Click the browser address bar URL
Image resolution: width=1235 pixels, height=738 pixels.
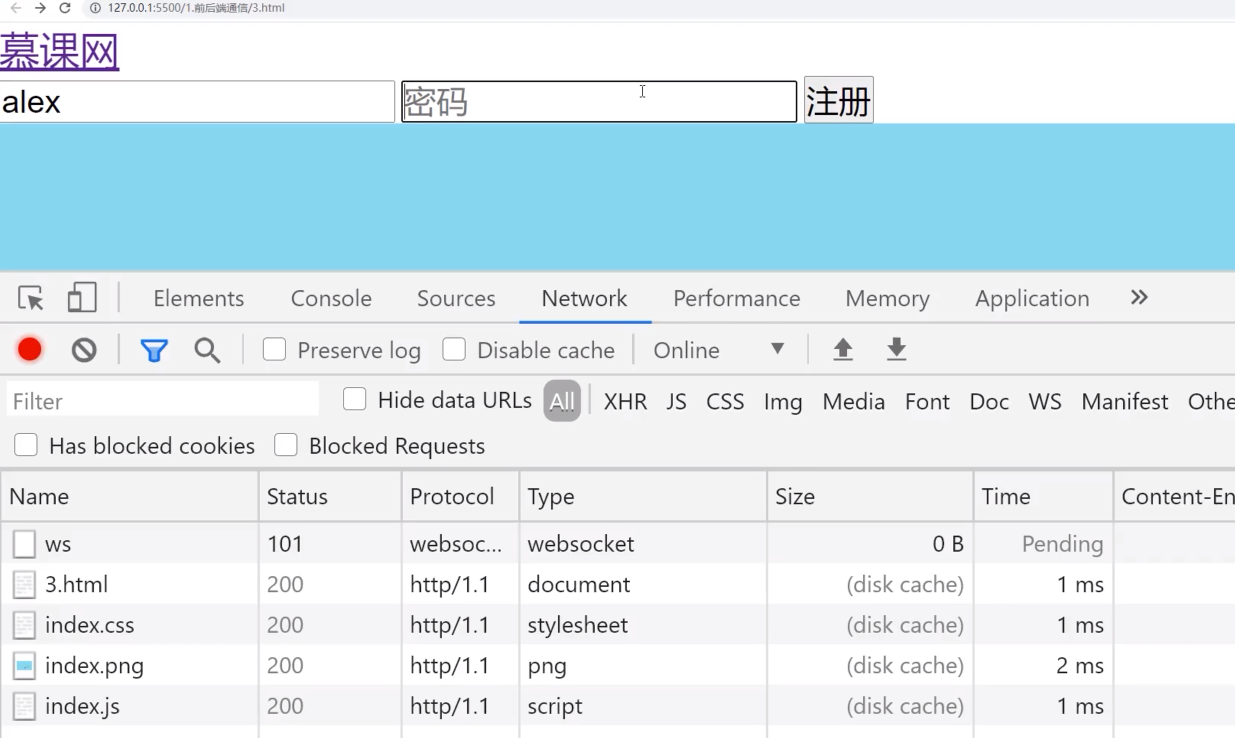(196, 8)
